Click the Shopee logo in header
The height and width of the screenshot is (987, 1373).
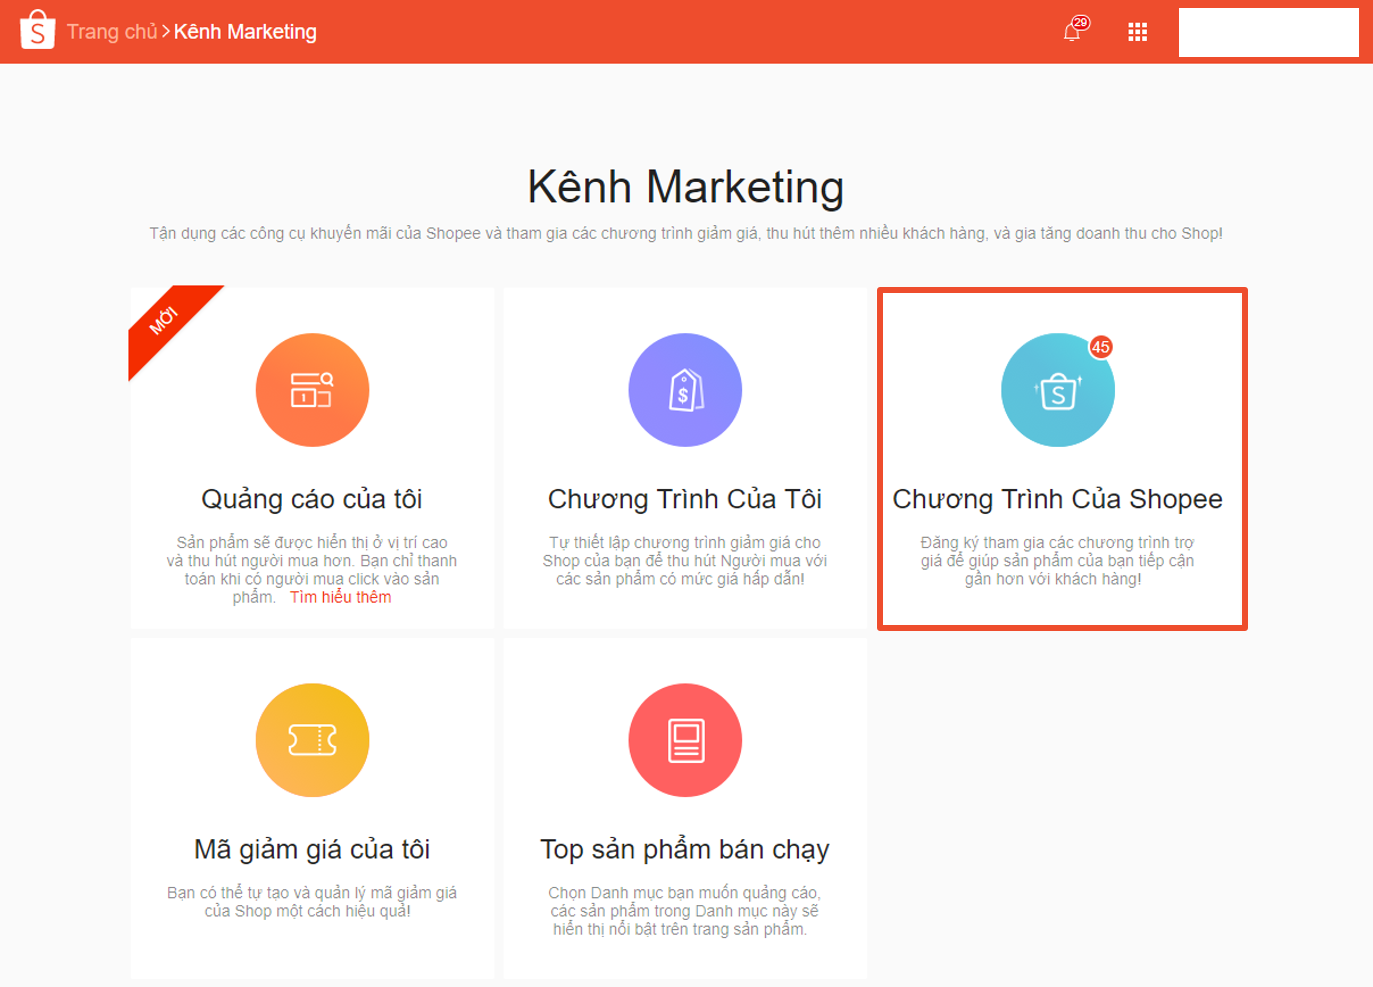pos(37,30)
